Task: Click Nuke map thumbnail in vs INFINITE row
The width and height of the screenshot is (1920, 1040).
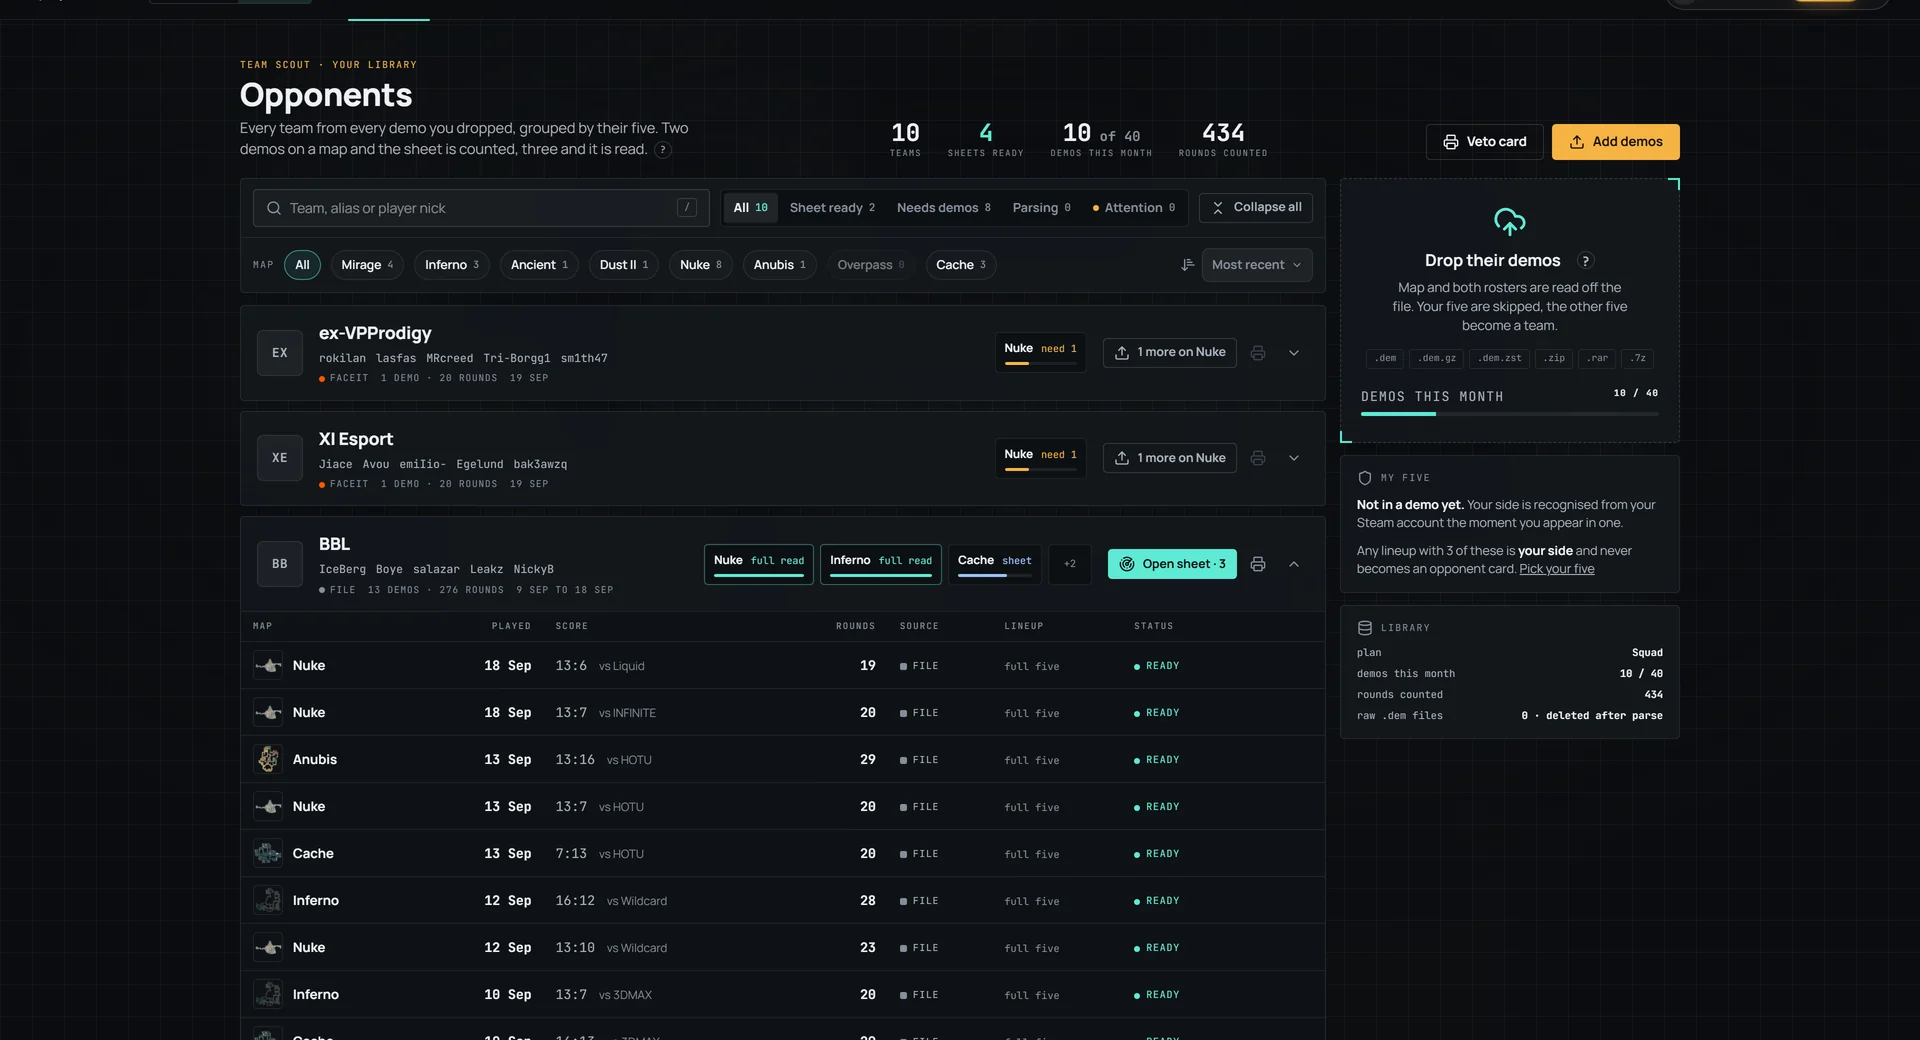Action: point(268,713)
